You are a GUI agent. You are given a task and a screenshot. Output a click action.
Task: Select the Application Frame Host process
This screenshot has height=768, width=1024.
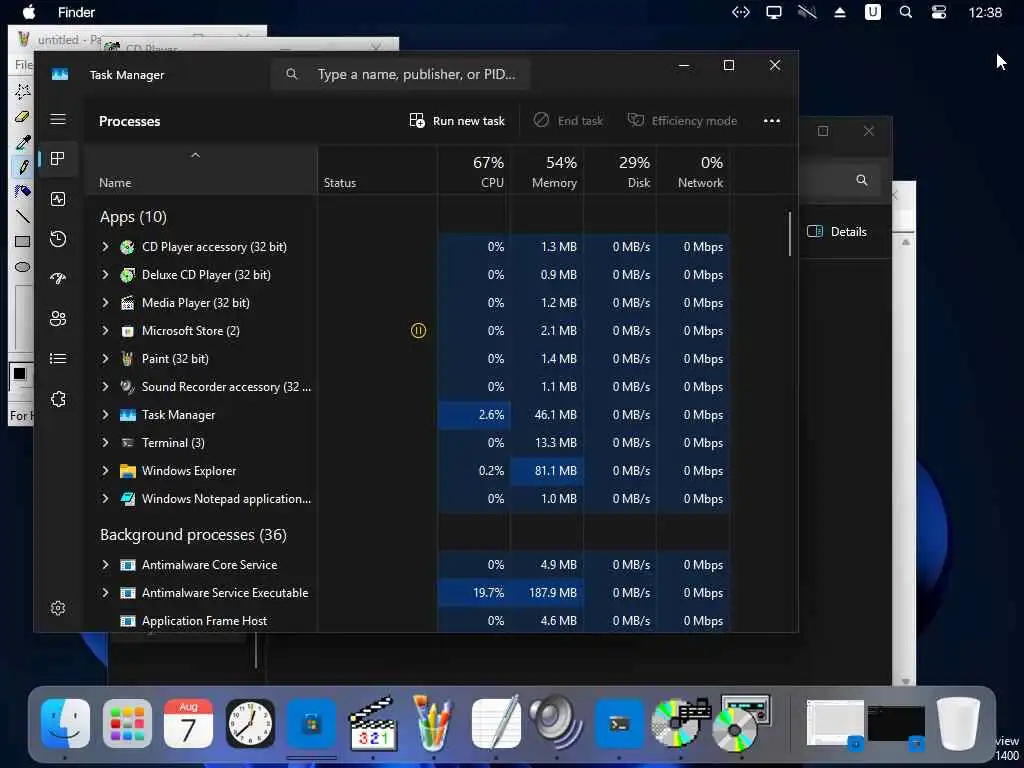(x=204, y=621)
